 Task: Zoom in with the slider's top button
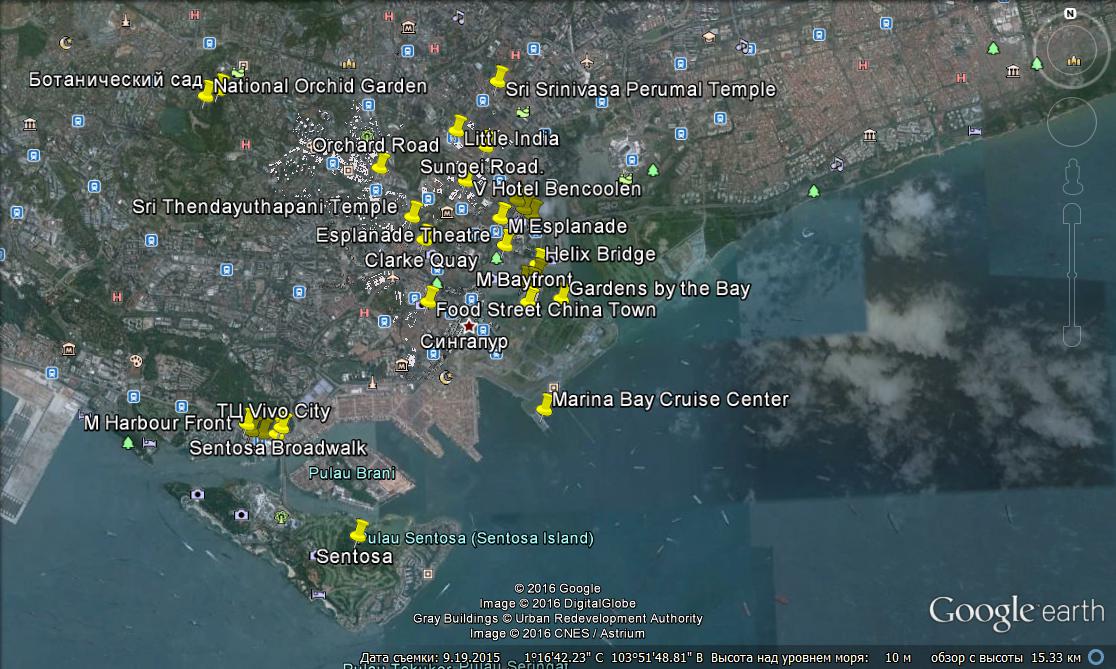1072,214
